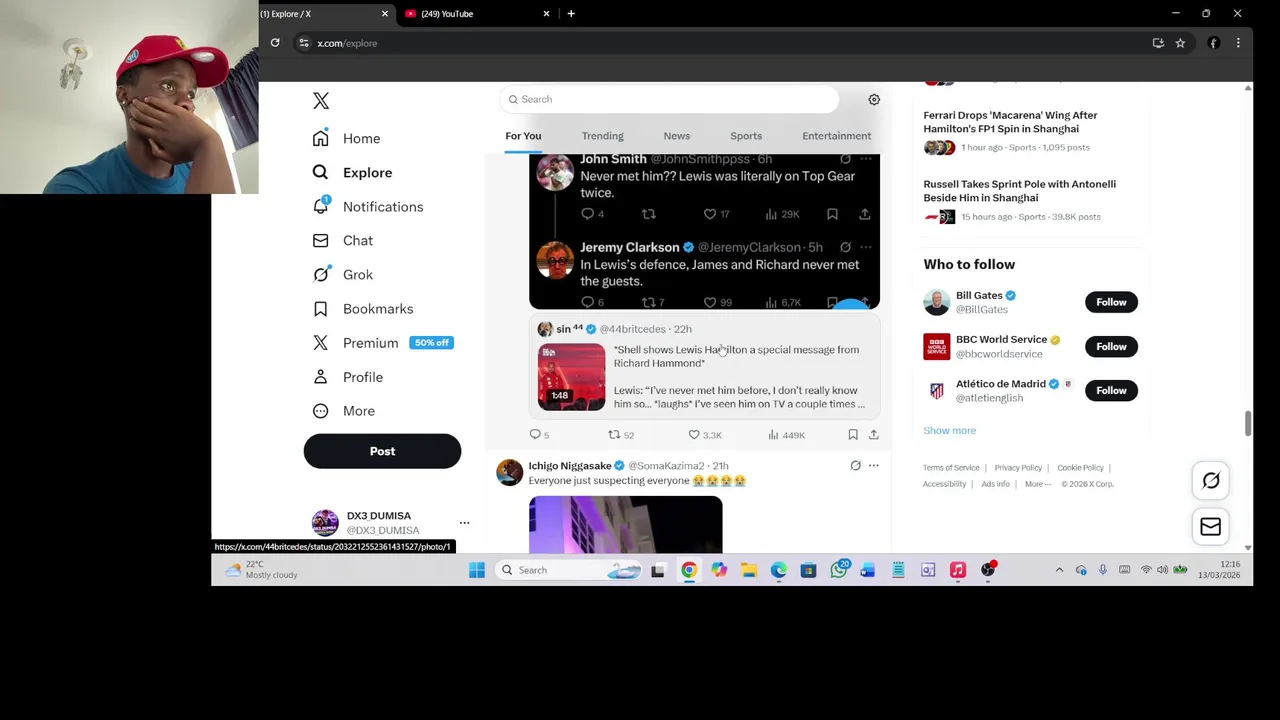
Task: Open Chat in the sidebar
Action: (x=343, y=241)
